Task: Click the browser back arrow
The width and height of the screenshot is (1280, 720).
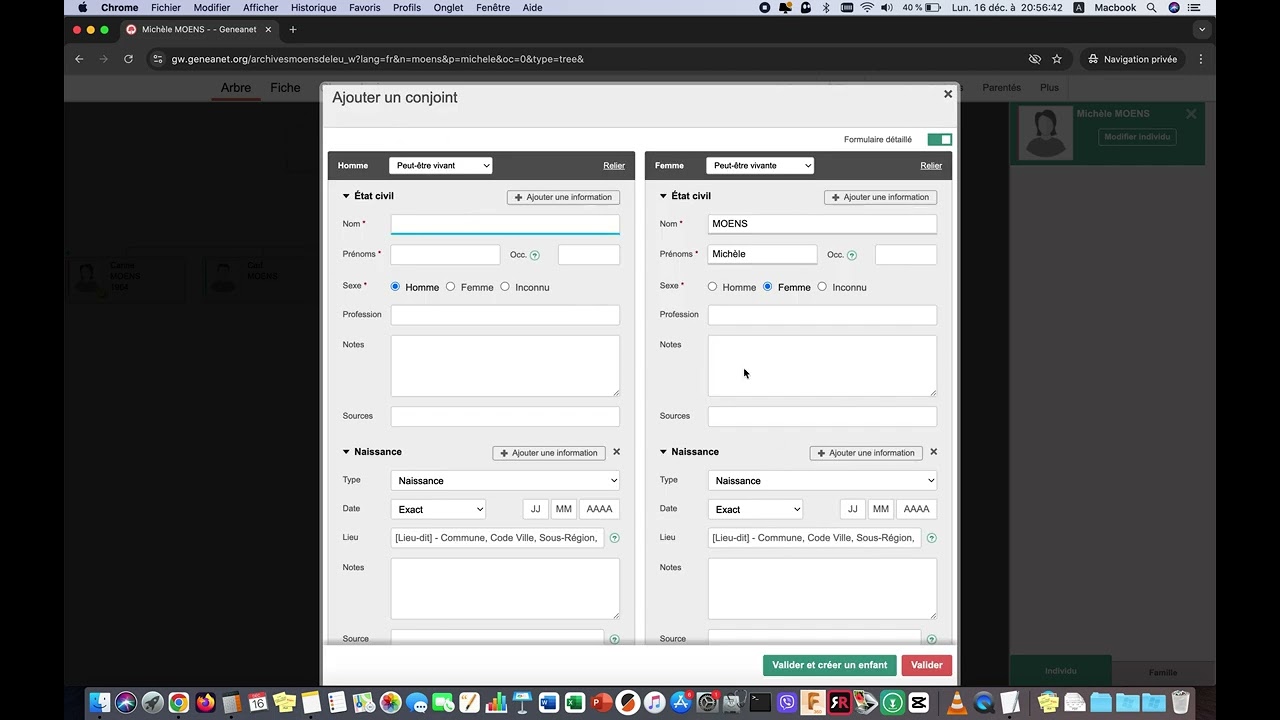Action: pos(79,59)
